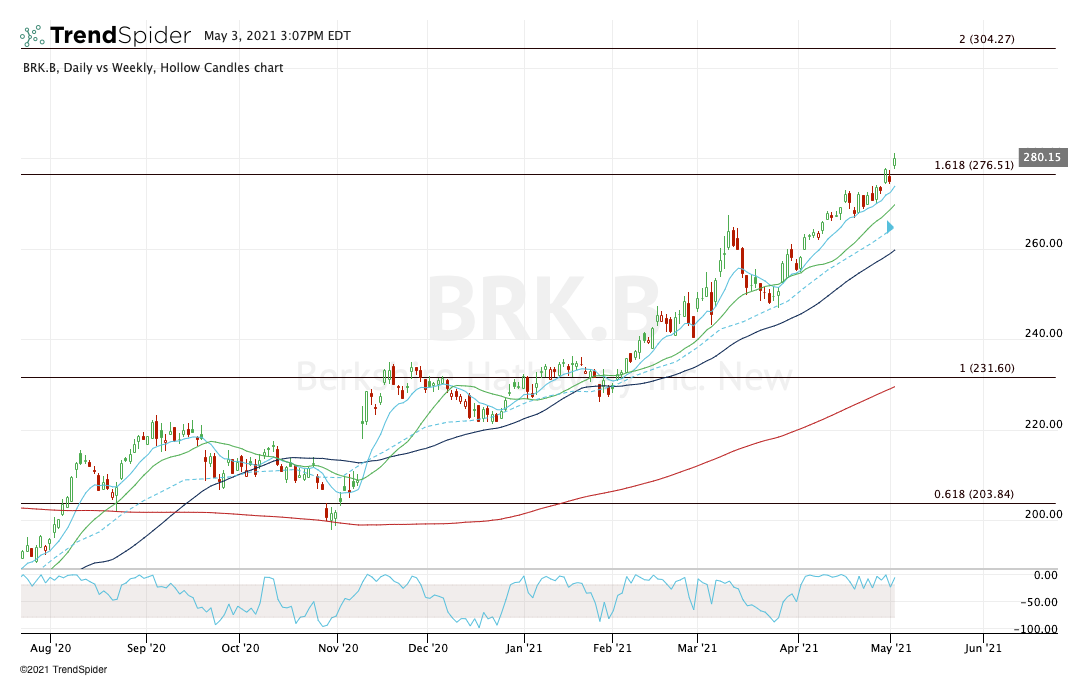Click the 260.00 price axis label
Viewport: 1088px width, 679px height.
click(1043, 243)
